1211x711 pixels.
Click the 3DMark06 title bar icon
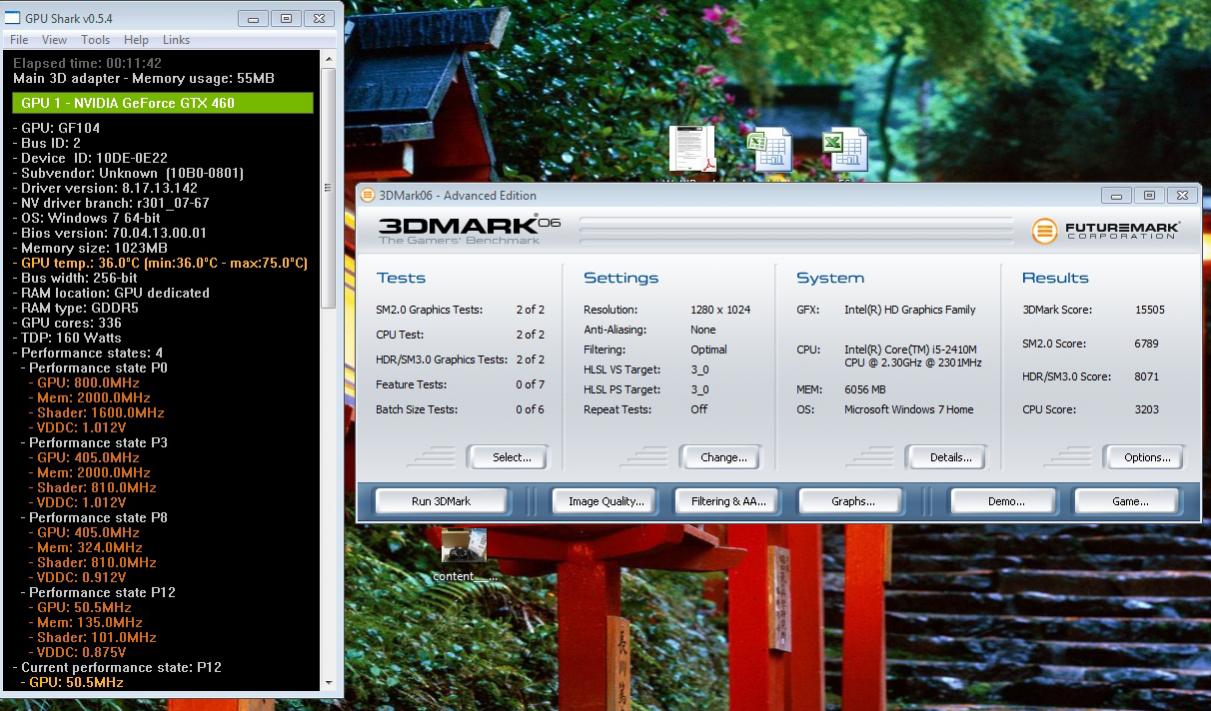367,196
